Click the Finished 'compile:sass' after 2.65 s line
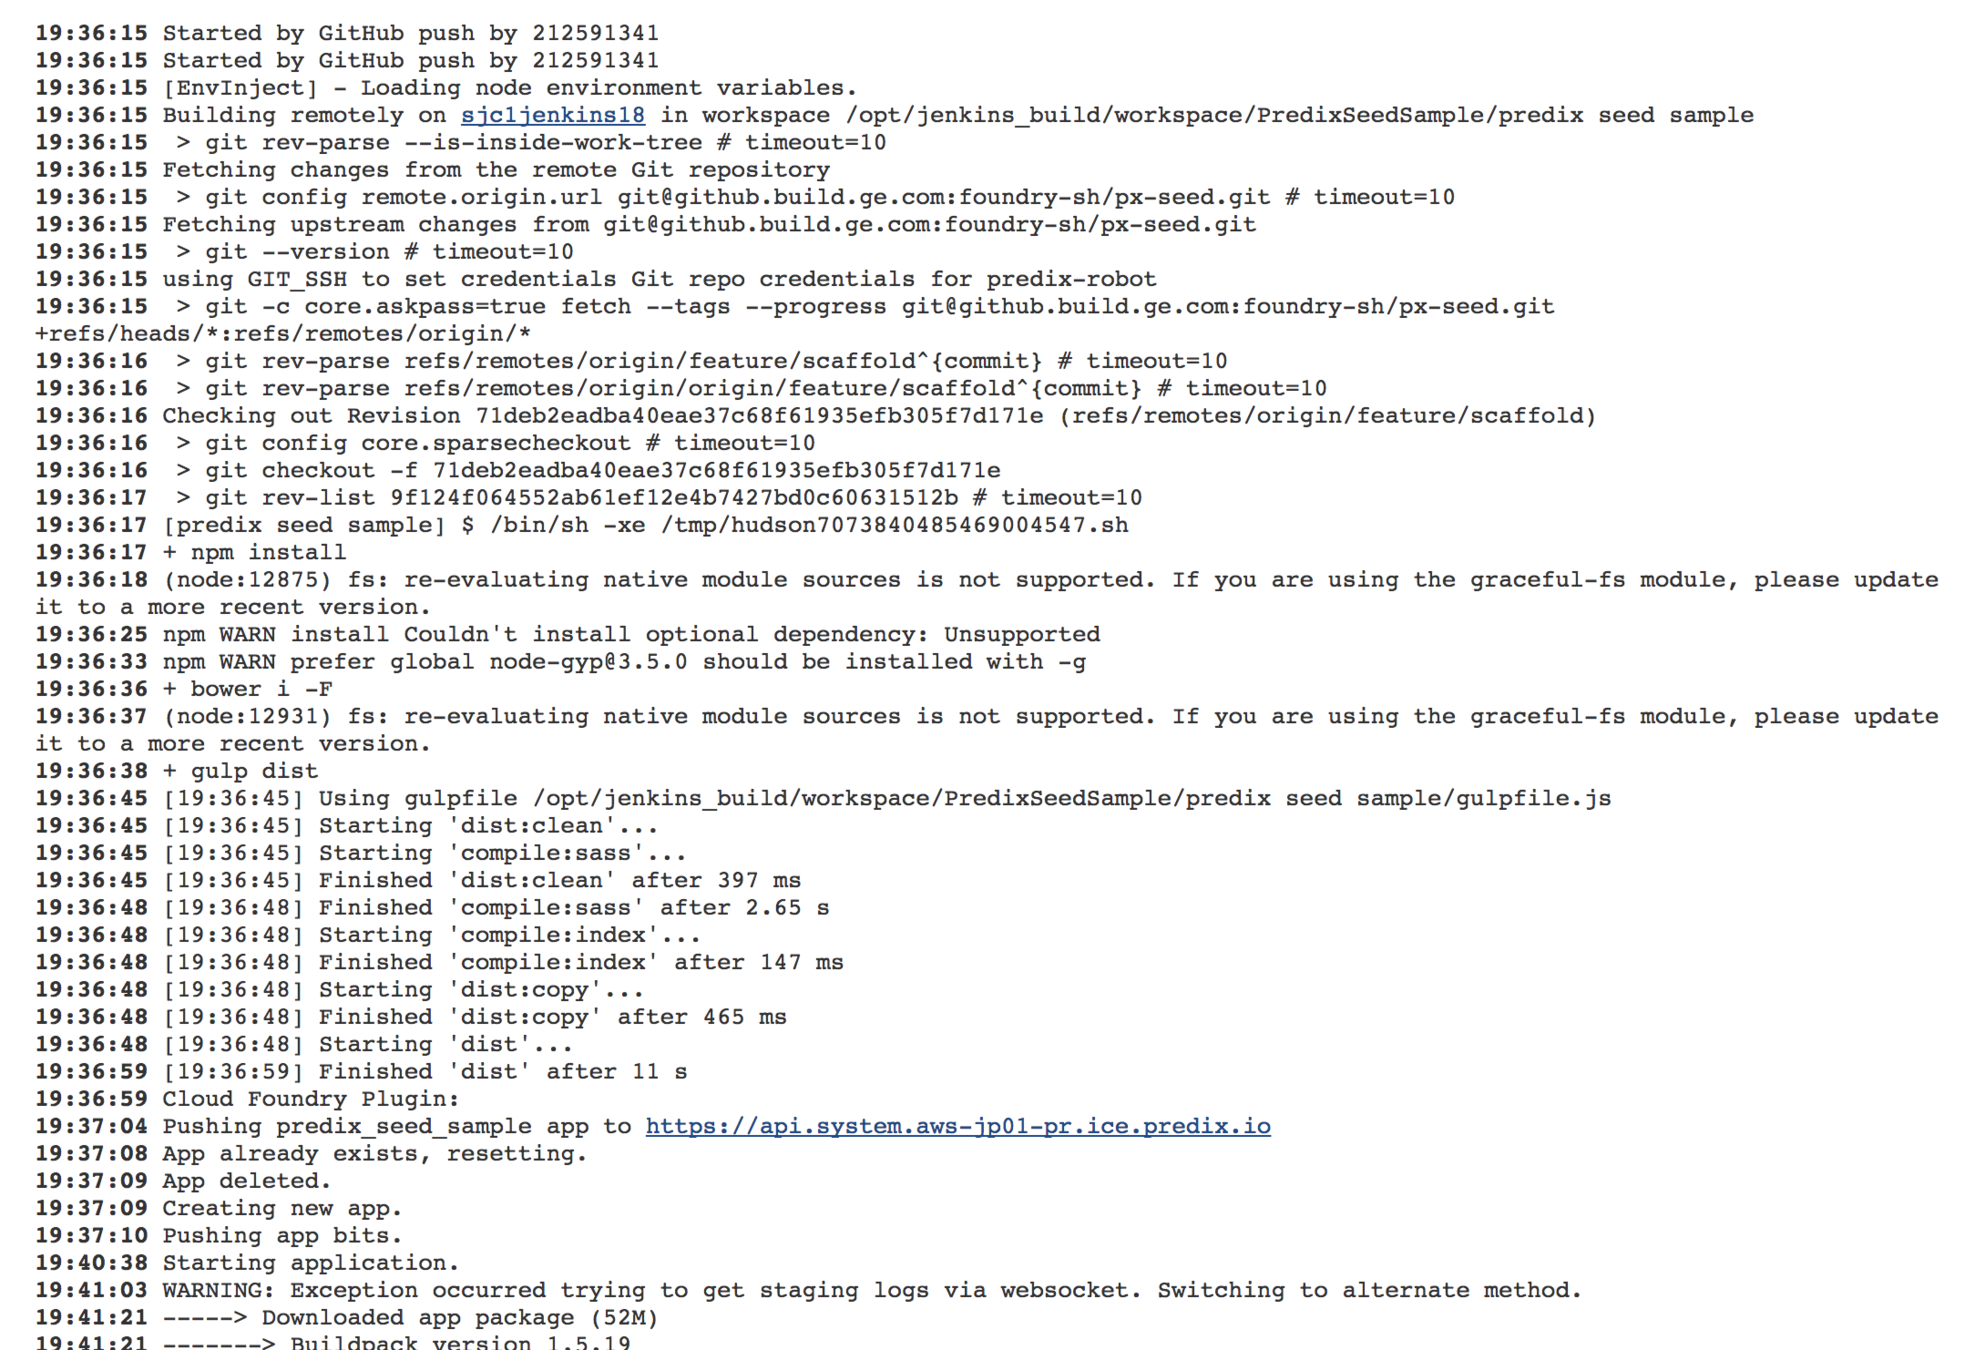 click(x=432, y=907)
